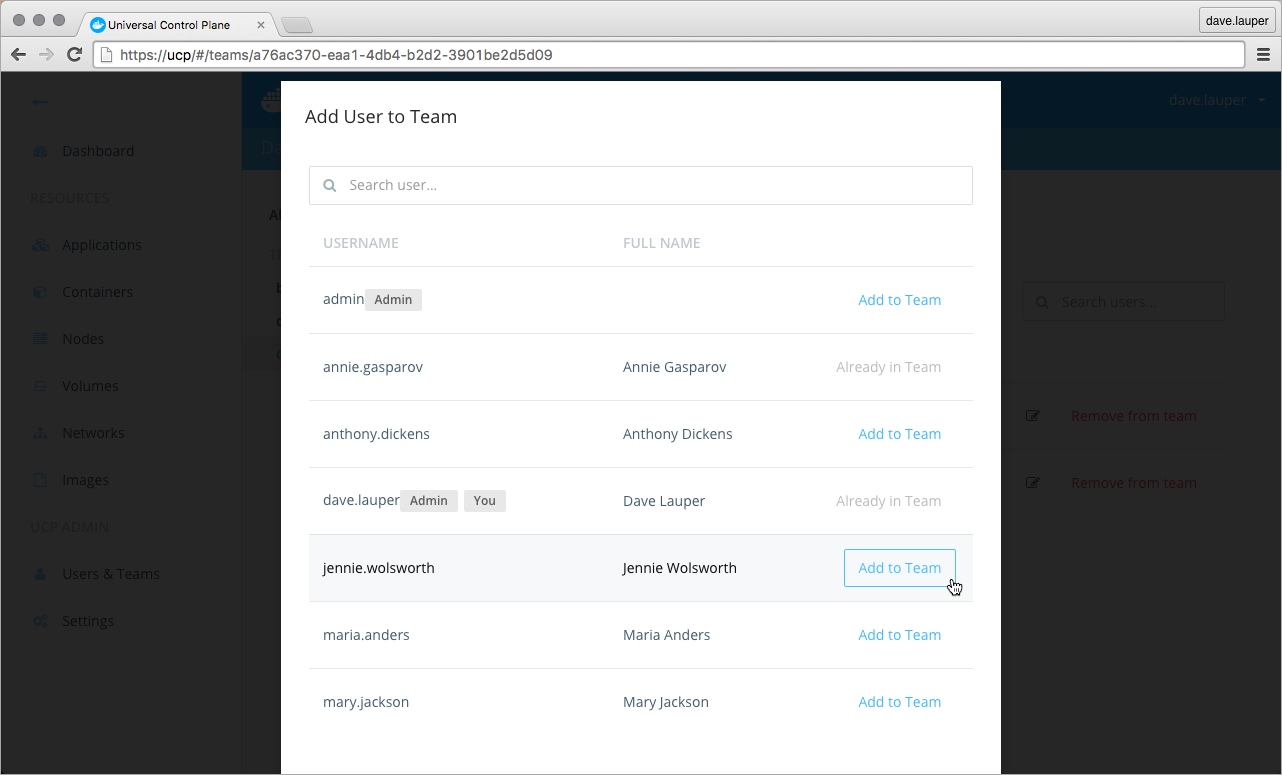Viewport: 1282px width, 775px height.
Task: Click the Dashboard icon in sidebar
Action: [x=40, y=152]
